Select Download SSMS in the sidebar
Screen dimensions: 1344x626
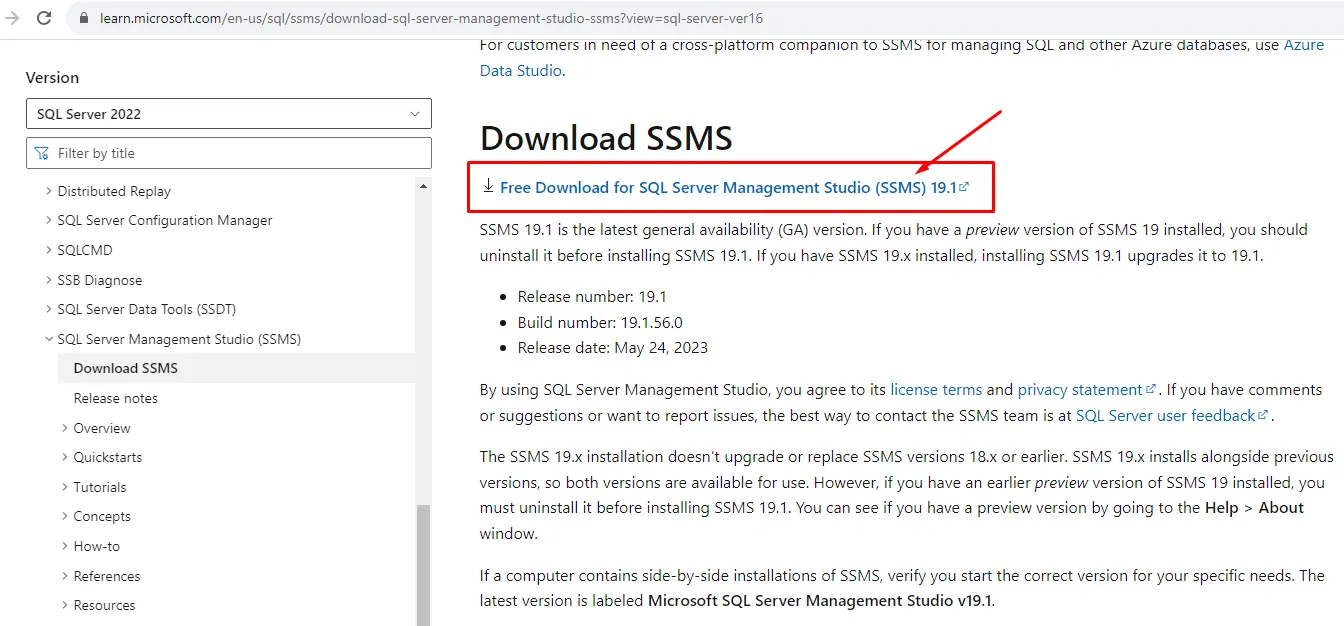point(126,368)
